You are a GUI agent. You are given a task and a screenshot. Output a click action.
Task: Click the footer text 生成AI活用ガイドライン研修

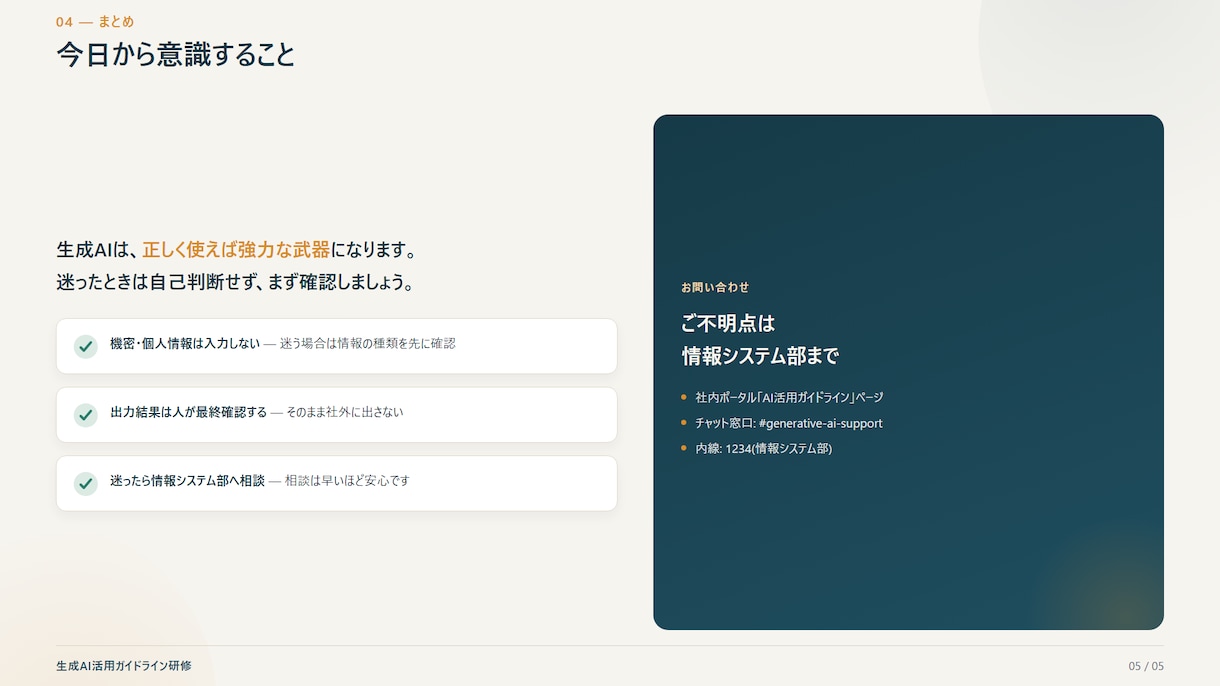124,666
